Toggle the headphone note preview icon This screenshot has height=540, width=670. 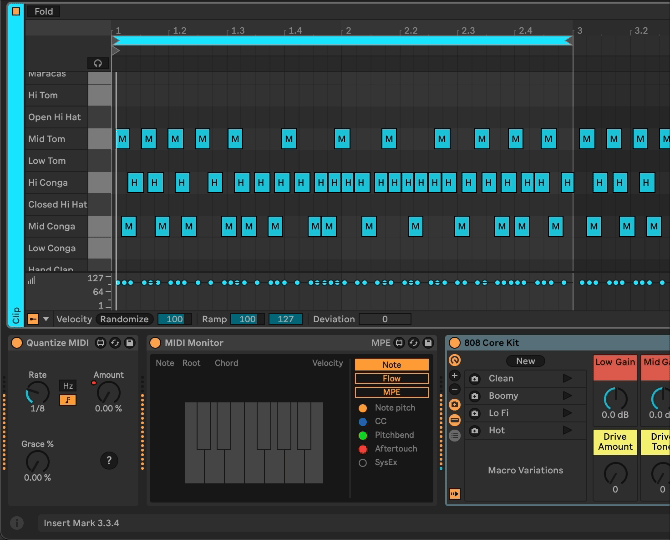pyautogui.click(x=98, y=63)
